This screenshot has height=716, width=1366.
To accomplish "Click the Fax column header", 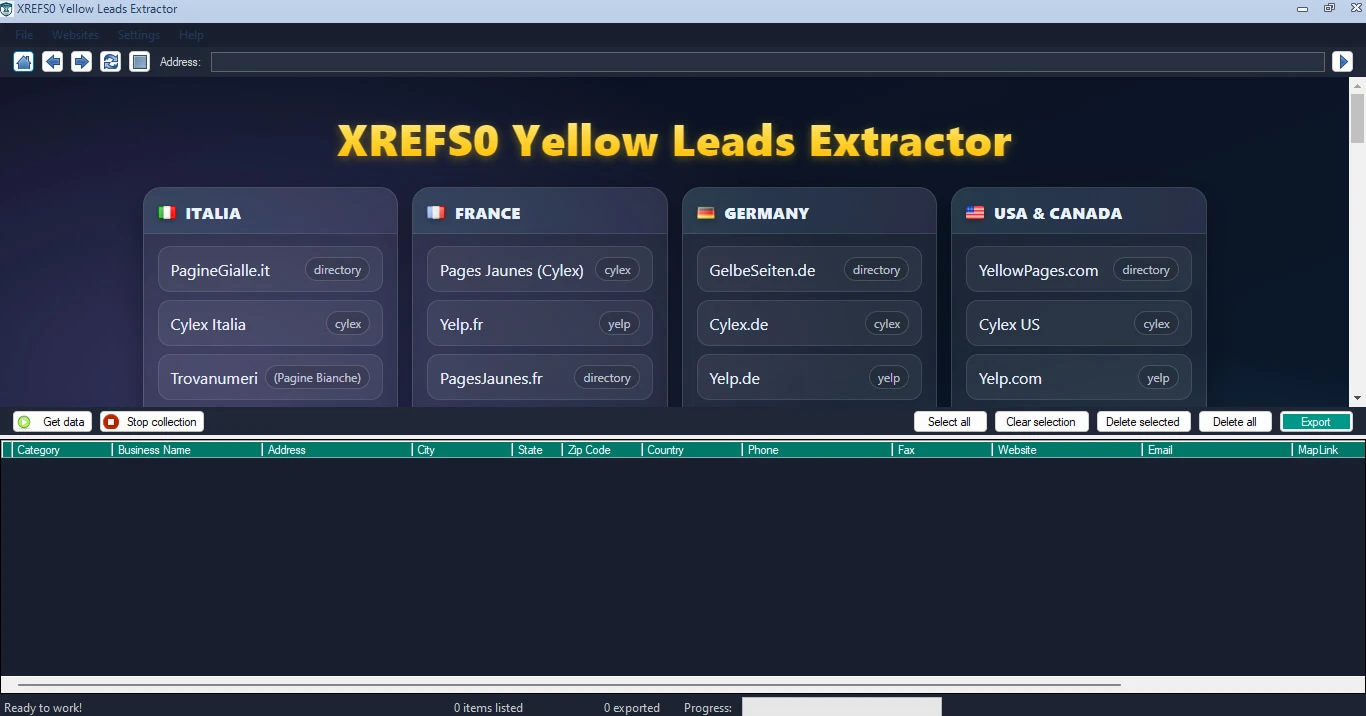I will [x=942, y=450].
